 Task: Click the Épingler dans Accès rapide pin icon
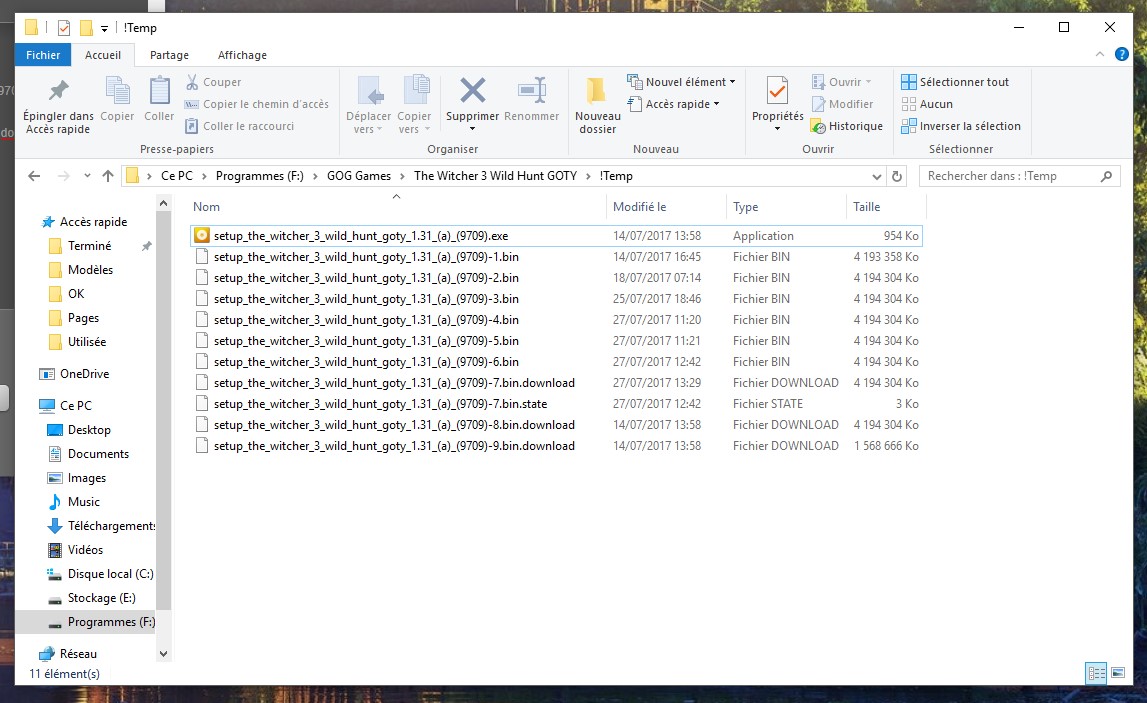pos(59,91)
